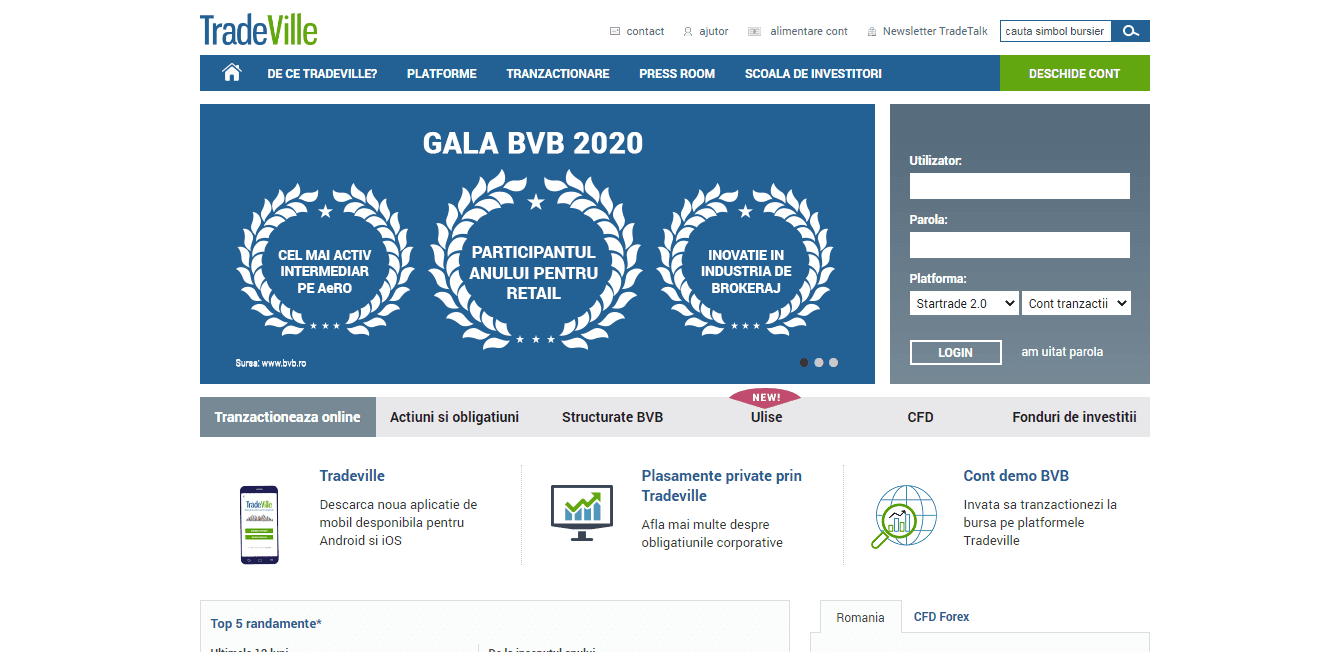Click the Utilizator input field
Image resolution: width=1338 pixels, height=652 pixels.
tap(1019, 186)
